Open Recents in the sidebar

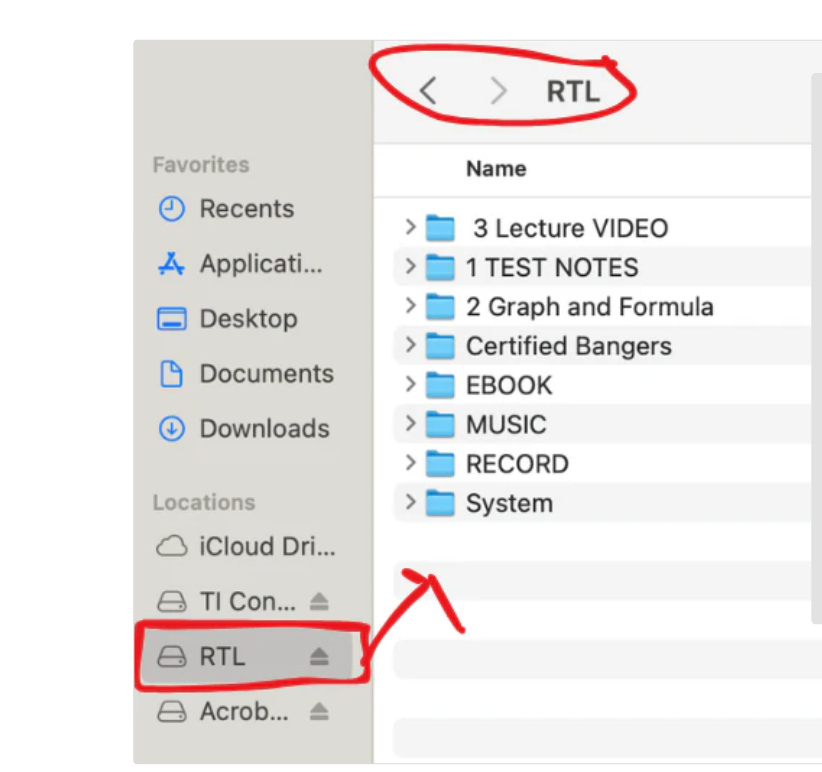pyautogui.click(x=245, y=209)
